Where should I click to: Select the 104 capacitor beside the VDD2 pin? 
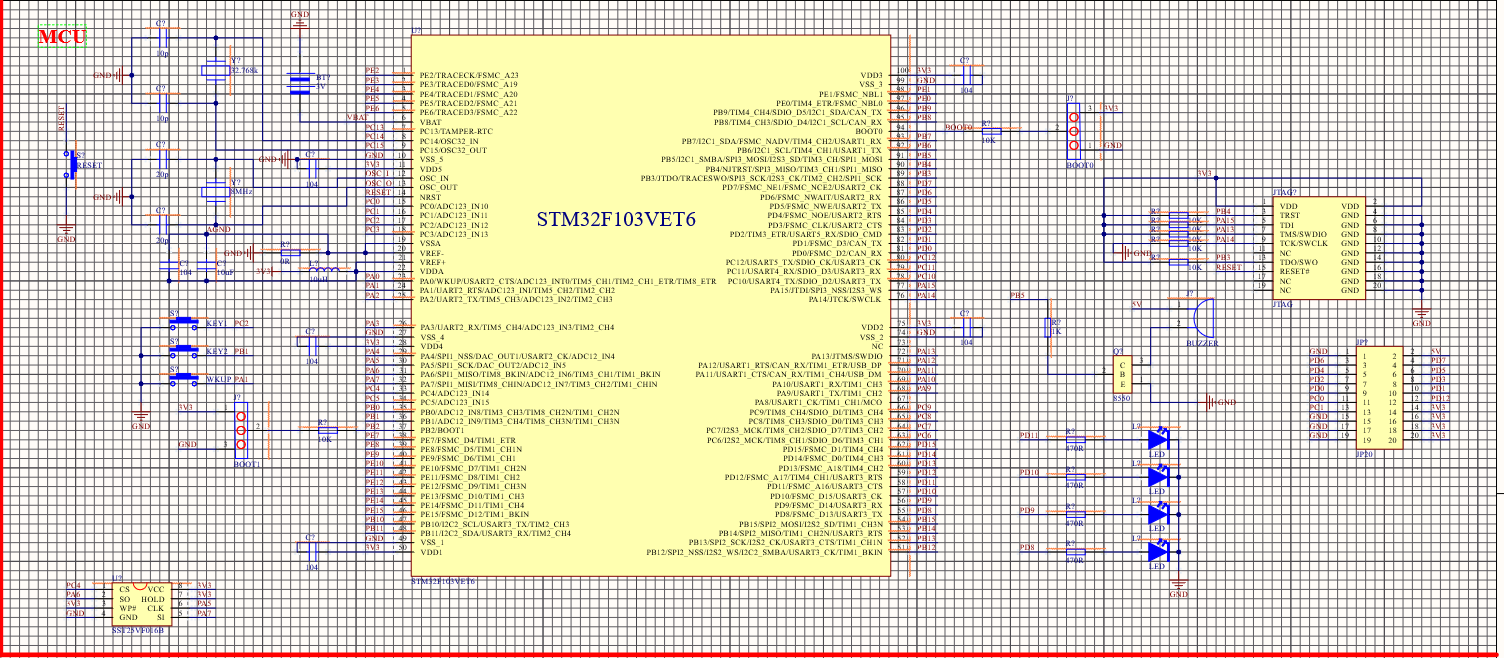(966, 328)
